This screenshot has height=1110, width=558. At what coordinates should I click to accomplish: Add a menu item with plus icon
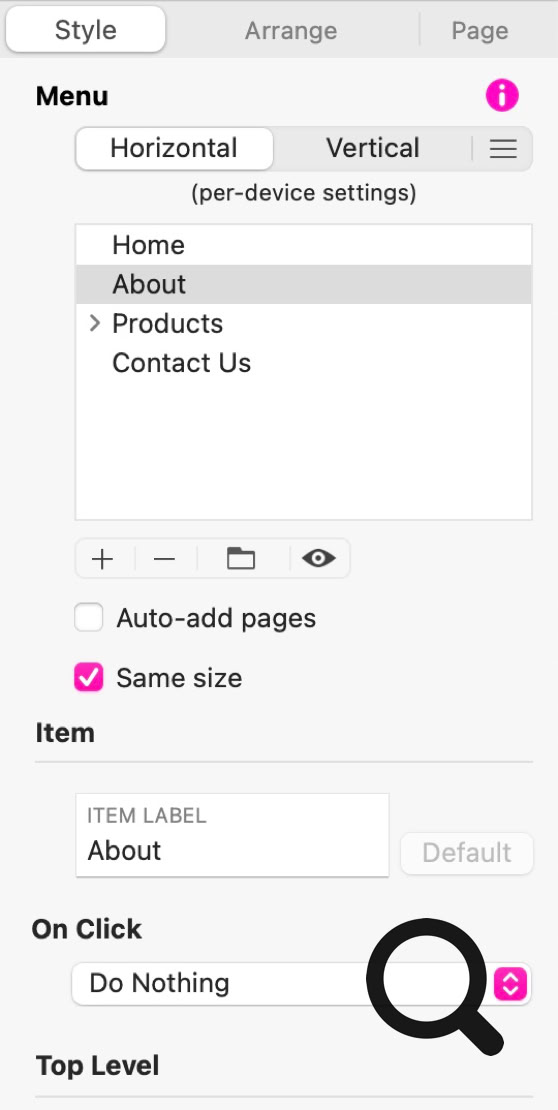coord(103,559)
